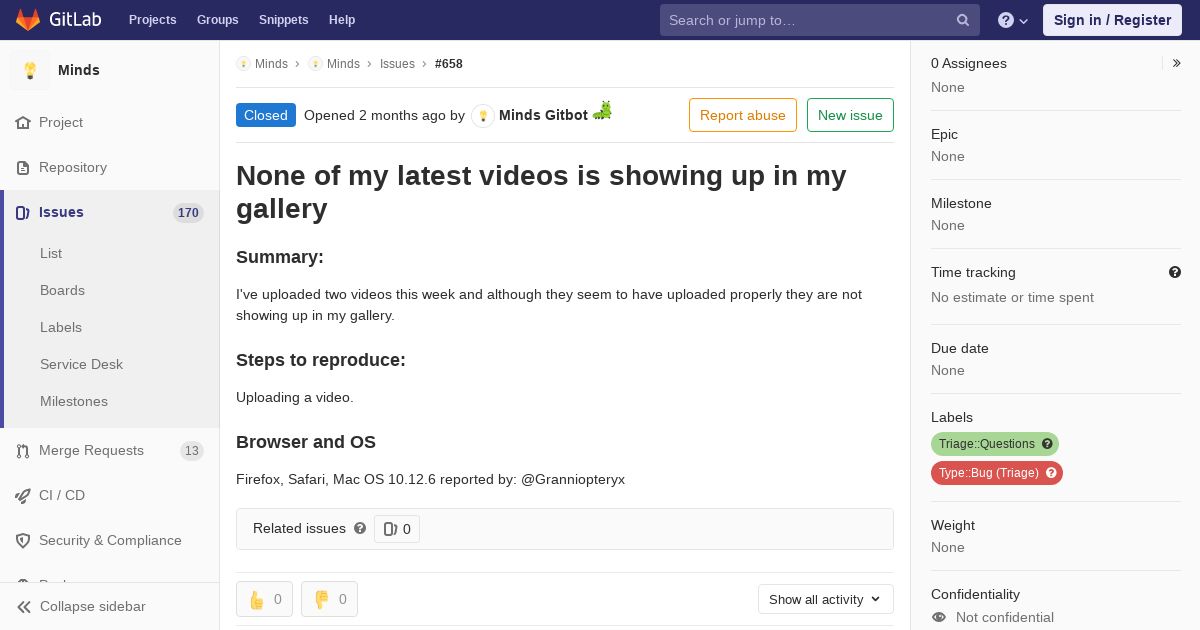Open the Help question mark menu

click(1013, 20)
